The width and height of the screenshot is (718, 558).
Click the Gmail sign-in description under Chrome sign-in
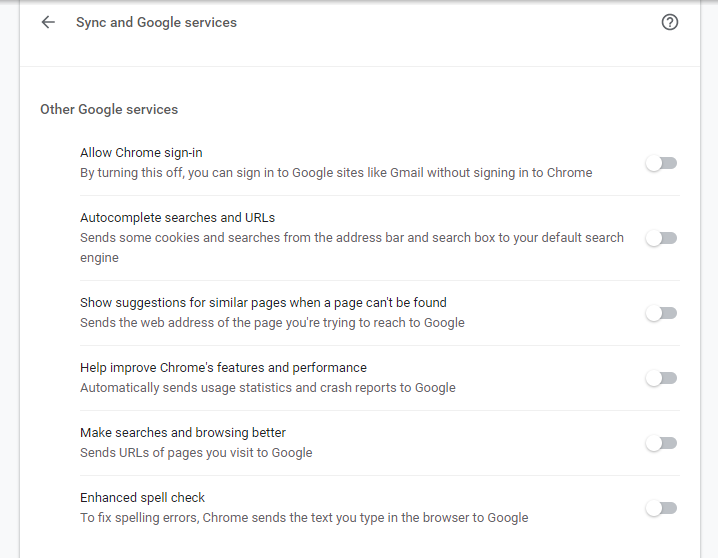[336, 172]
